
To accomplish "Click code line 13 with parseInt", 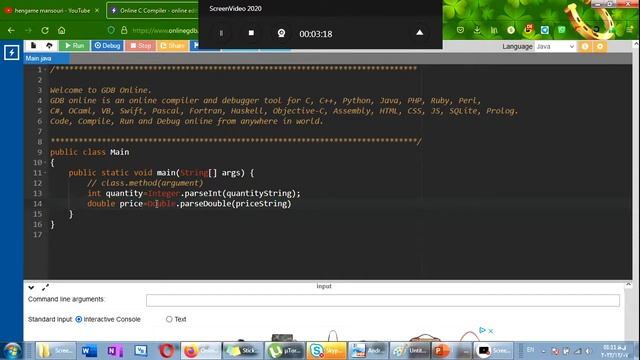I will click(x=194, y=193).
